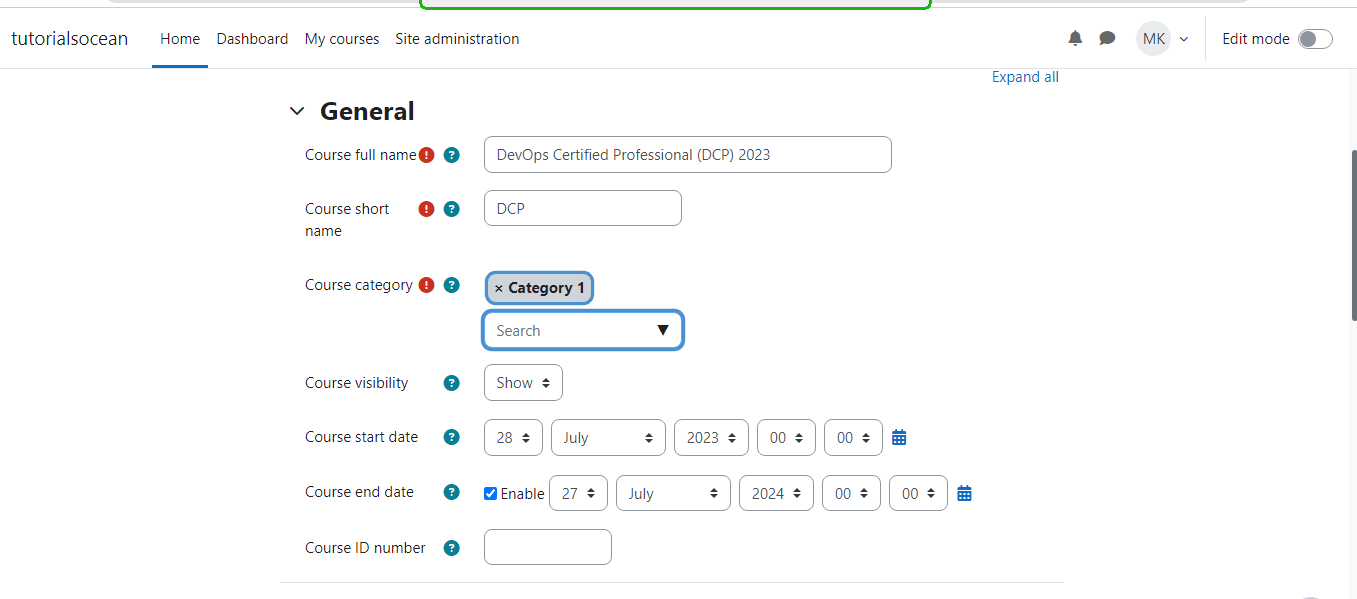
Task: Click help icon for Course visibility
Action: 452,383
